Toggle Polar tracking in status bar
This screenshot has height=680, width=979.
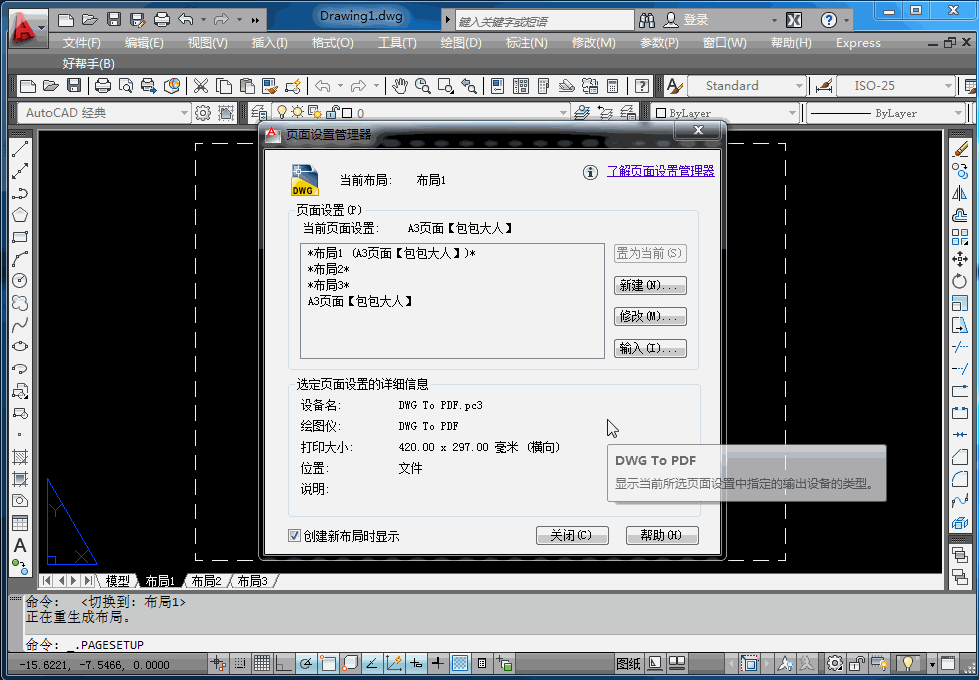point(305,663)
